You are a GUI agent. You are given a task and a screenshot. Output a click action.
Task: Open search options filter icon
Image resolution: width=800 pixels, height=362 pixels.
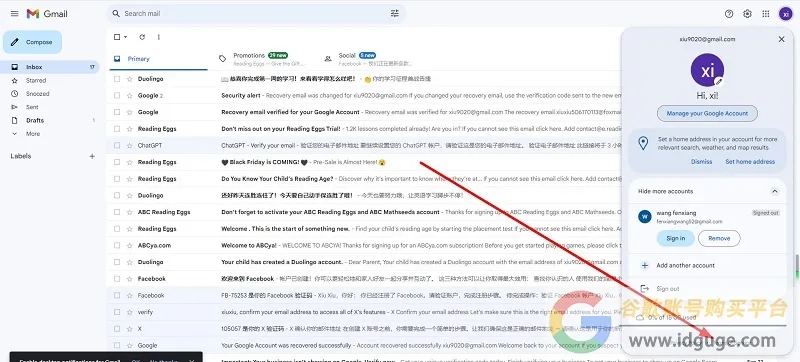[x=394, y=14]
